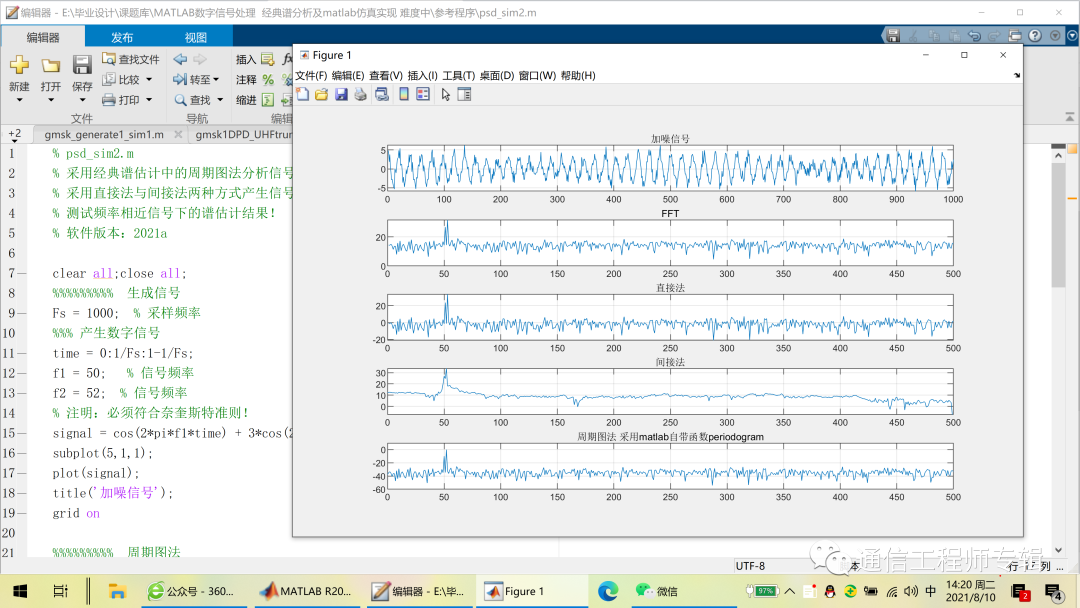1080x608 pixels.
Task: Open Task View on the taskbar
Action: point(61,591)
